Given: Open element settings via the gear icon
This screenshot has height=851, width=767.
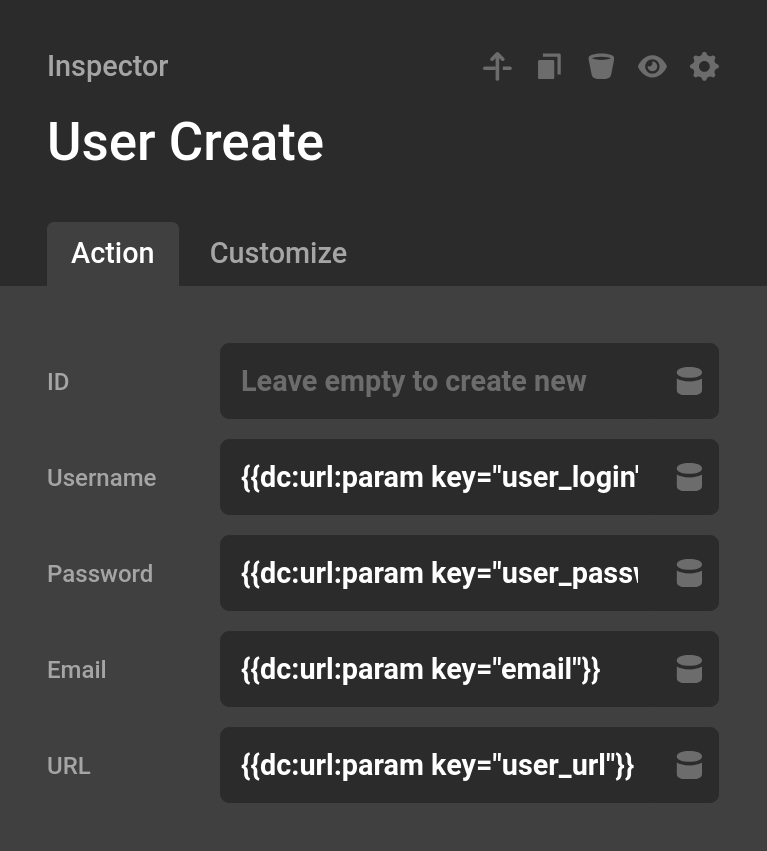Looking at the screenshot, I should coord(704,66).
